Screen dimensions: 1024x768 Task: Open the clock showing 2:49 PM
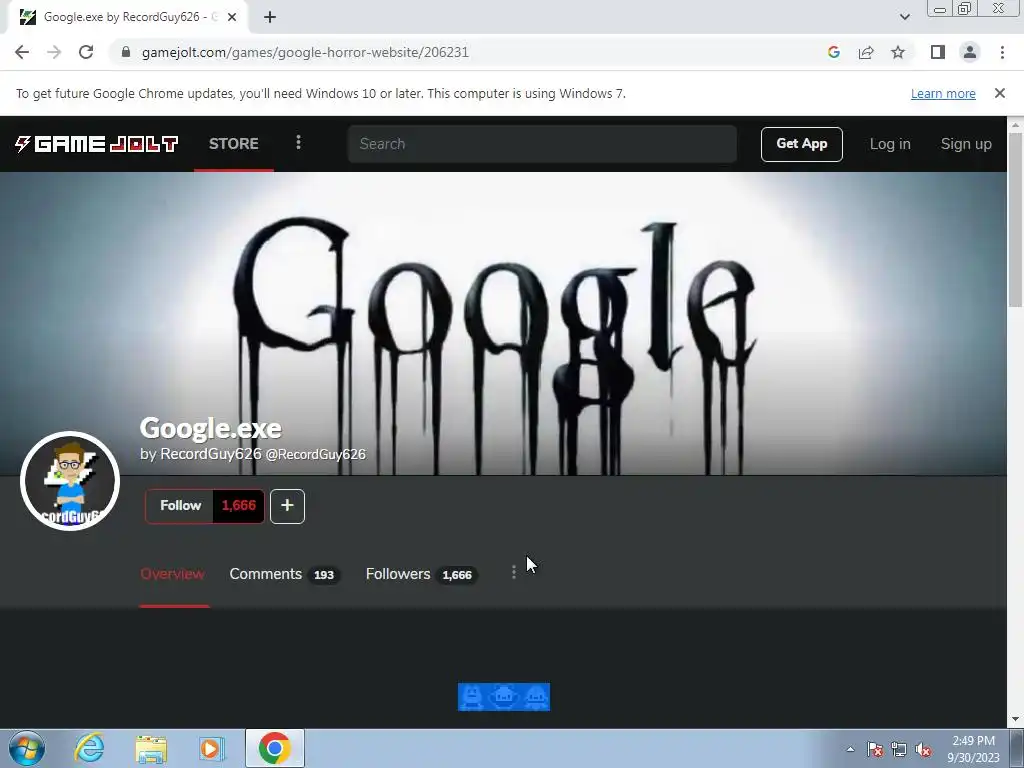[973, 749]
